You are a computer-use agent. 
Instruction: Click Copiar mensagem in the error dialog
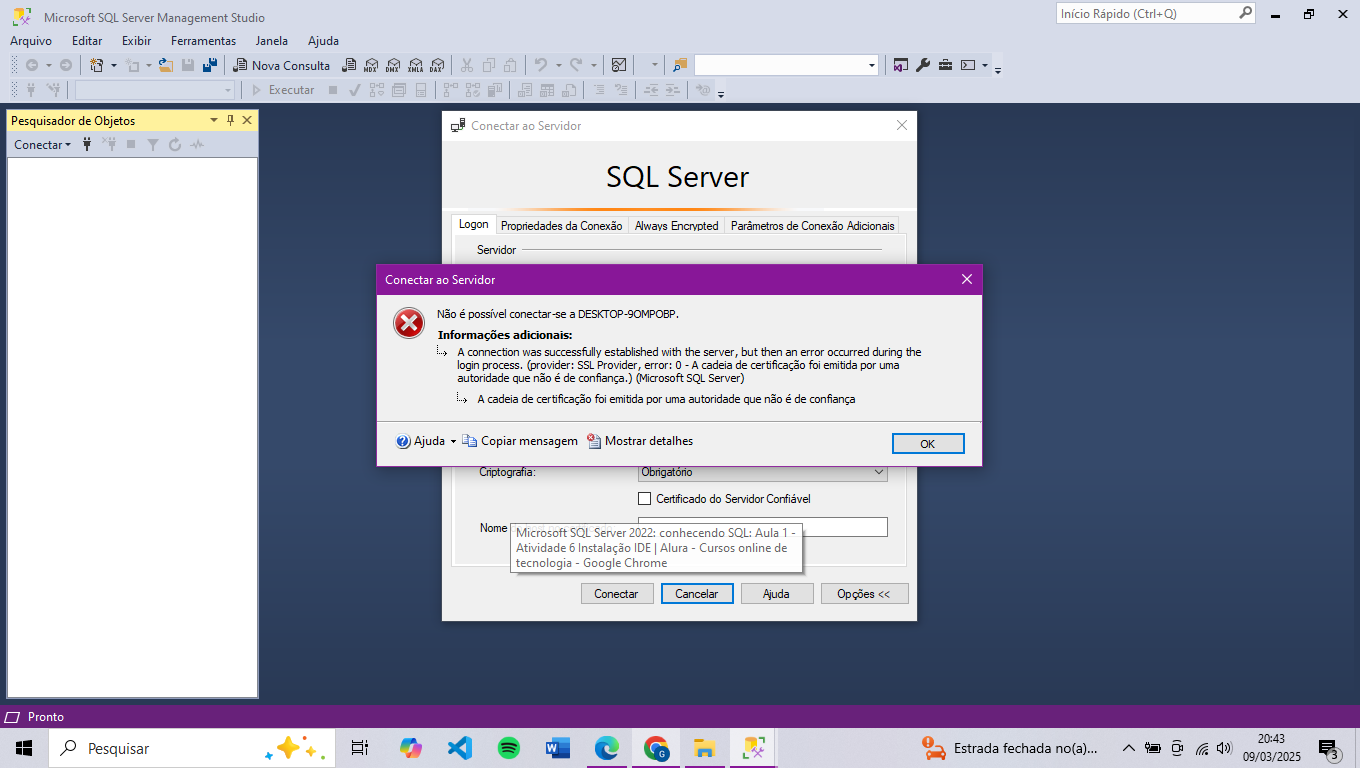[x=520, y=441]
